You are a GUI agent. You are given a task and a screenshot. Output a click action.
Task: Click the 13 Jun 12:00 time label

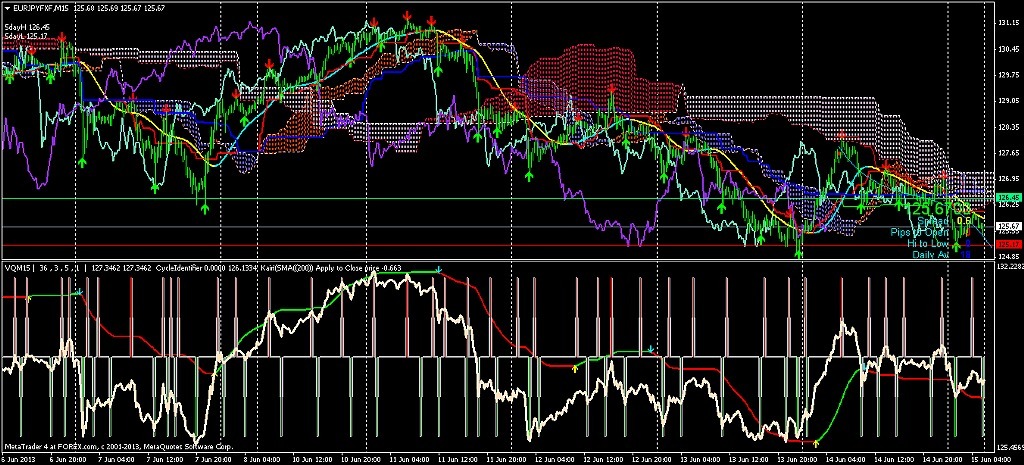(749, 460)
